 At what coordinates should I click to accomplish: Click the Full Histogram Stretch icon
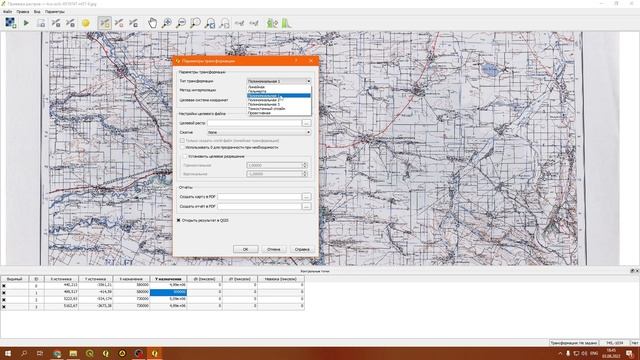tap(272, 23)
